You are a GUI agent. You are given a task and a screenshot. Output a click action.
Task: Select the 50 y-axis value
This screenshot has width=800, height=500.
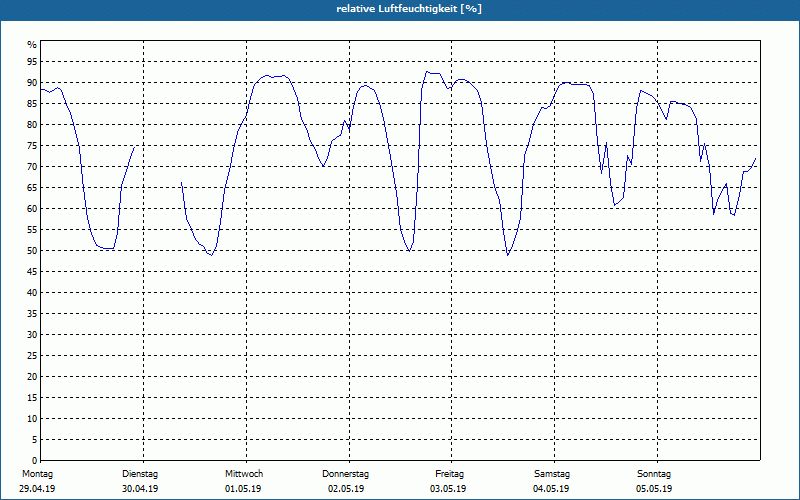pyautogui.click(x=32, y=251)
